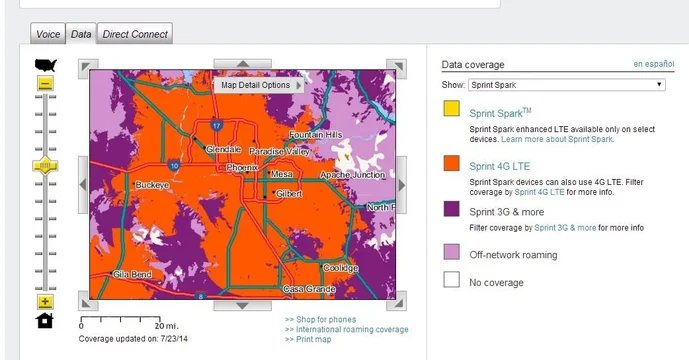
Task: Click the white No coverage swatch
Action: (x=451, y=279)
